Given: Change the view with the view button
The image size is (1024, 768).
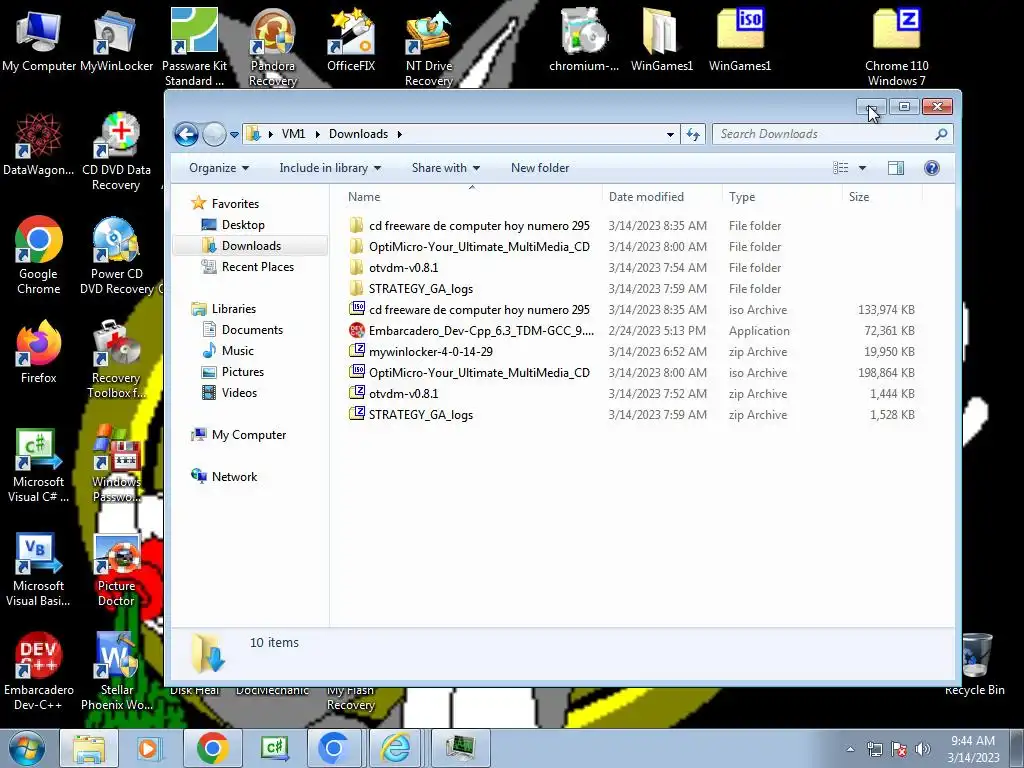Looking at the screenshot, I should [840, 168].
